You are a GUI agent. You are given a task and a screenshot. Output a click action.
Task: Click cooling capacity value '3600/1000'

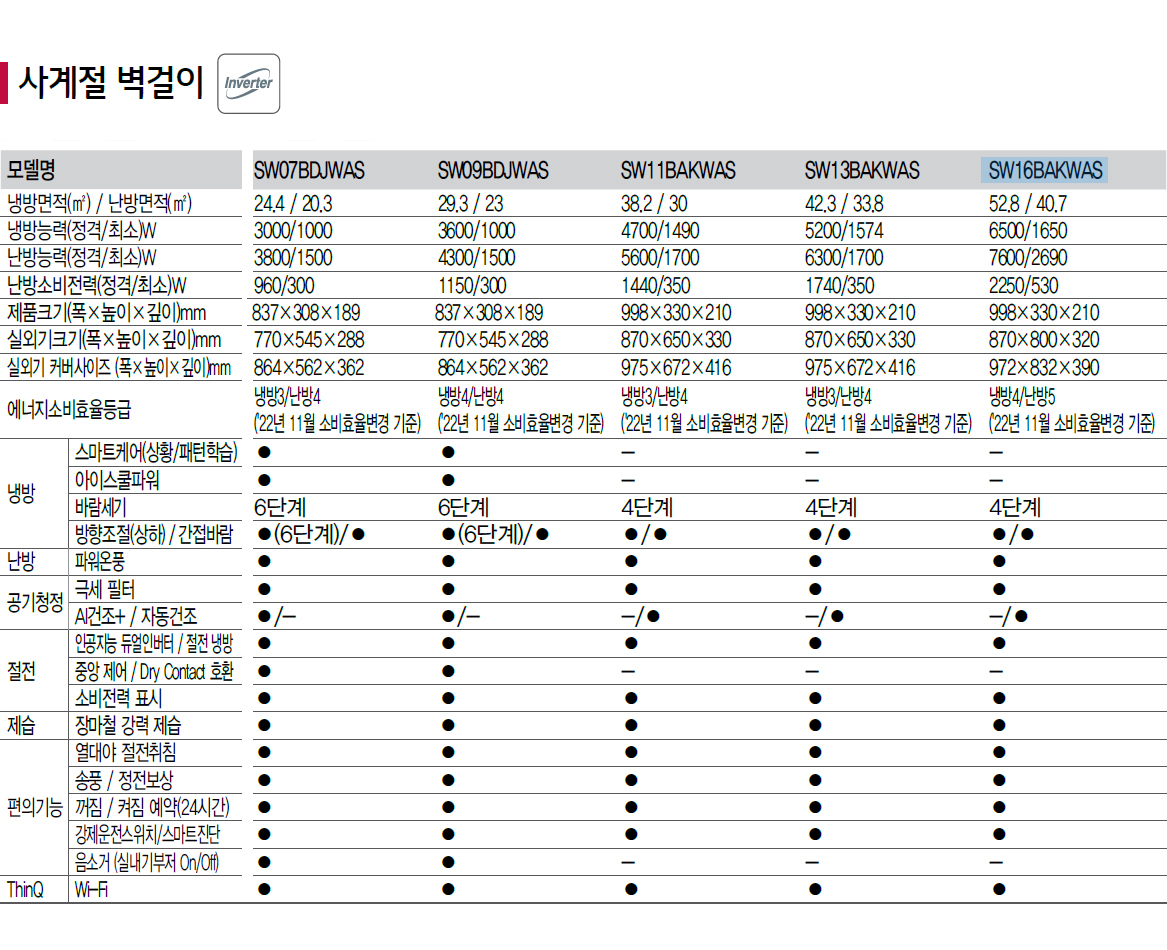476,231
